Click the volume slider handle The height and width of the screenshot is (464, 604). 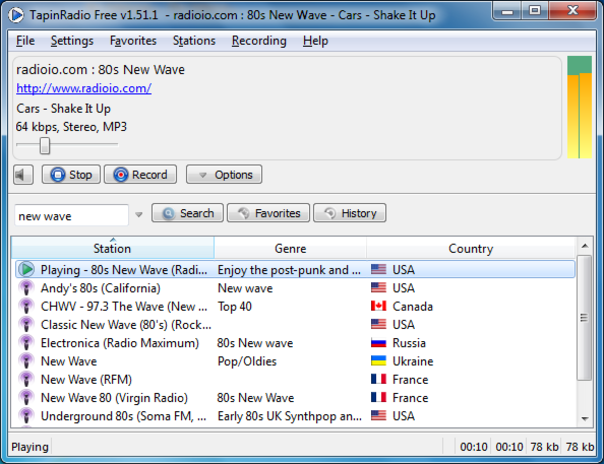(45, 146)
